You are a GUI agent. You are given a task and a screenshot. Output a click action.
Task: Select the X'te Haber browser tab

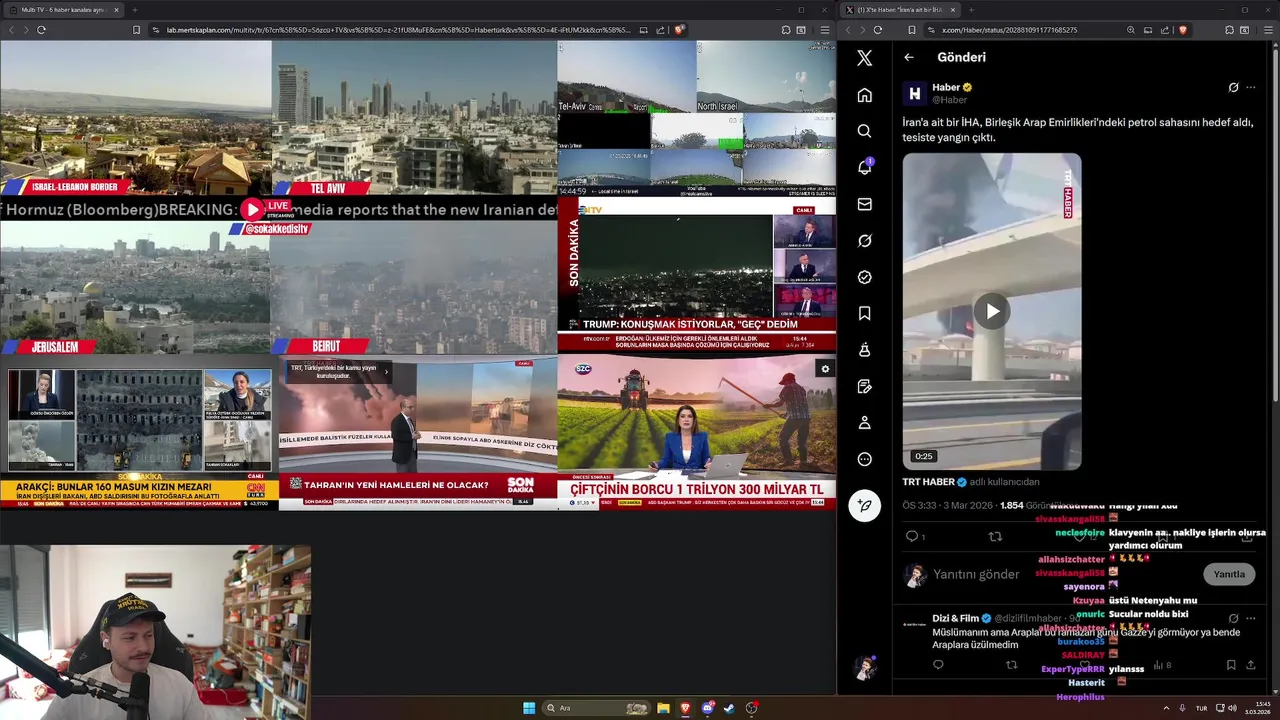[900, 10]
